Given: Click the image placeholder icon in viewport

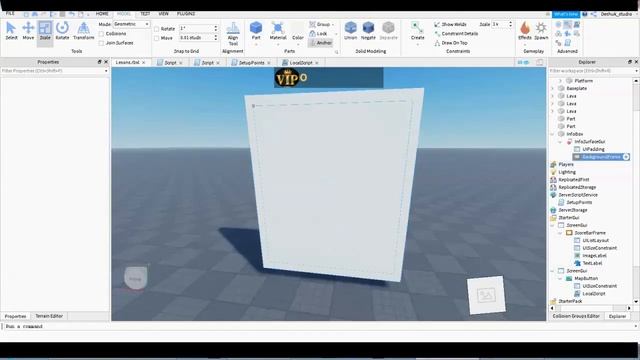Looking at the screenshot, I should 486,295.
